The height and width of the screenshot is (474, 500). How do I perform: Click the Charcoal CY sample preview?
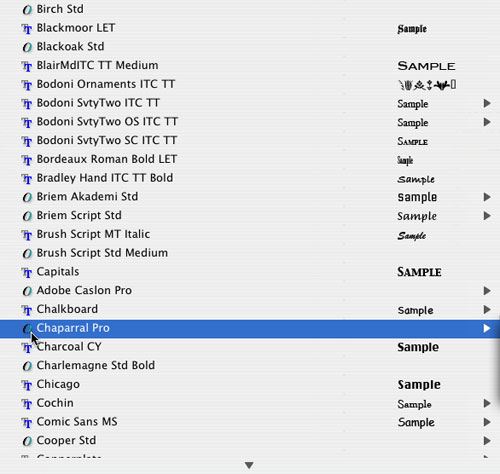point(418,347)
